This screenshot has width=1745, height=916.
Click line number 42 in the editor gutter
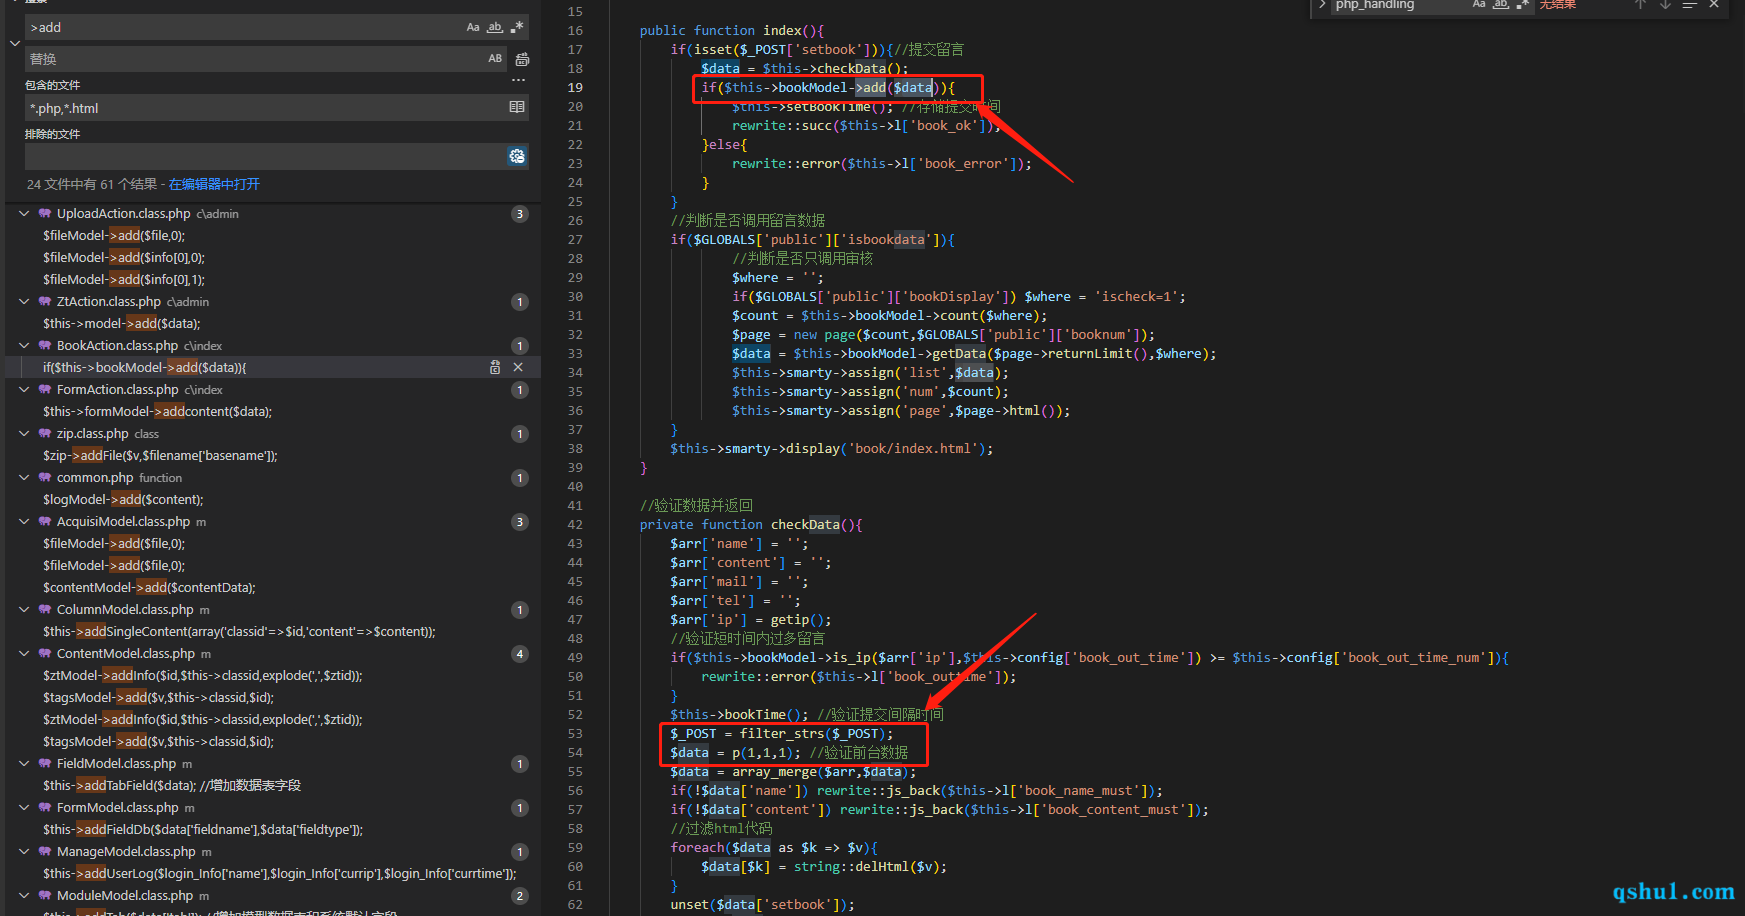(x=575, y=525)
